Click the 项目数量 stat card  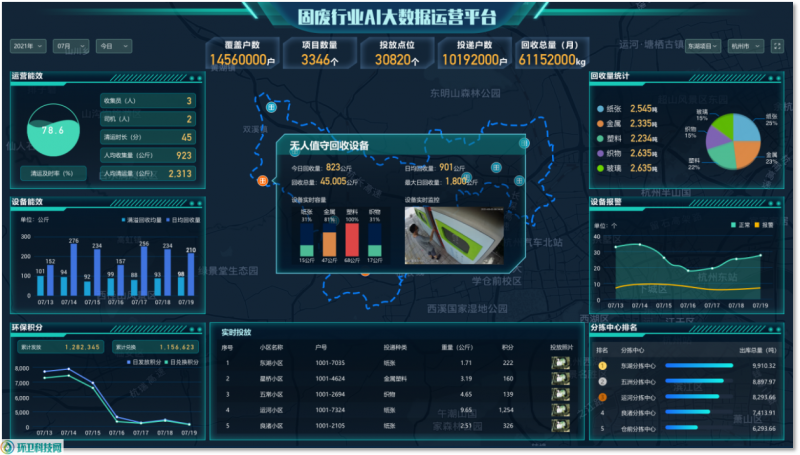(x=319, y=53)
